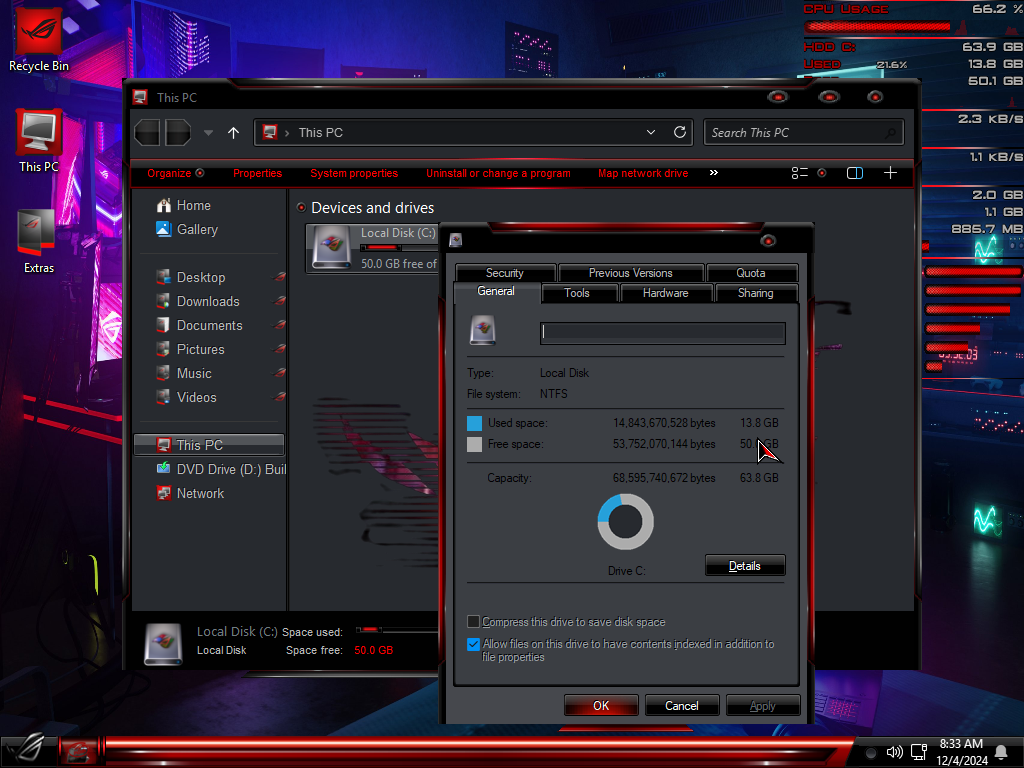The height and width of the screenshot is (768, 1024).
Task: Click the gray Free space color swatch
Action: (475, 444)
